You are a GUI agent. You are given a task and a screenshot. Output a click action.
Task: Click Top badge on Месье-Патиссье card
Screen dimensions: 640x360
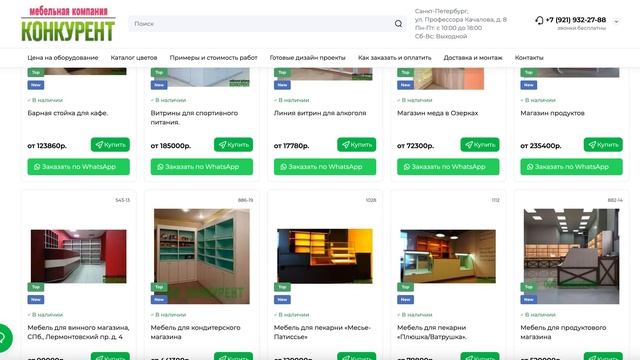[282, 287]
